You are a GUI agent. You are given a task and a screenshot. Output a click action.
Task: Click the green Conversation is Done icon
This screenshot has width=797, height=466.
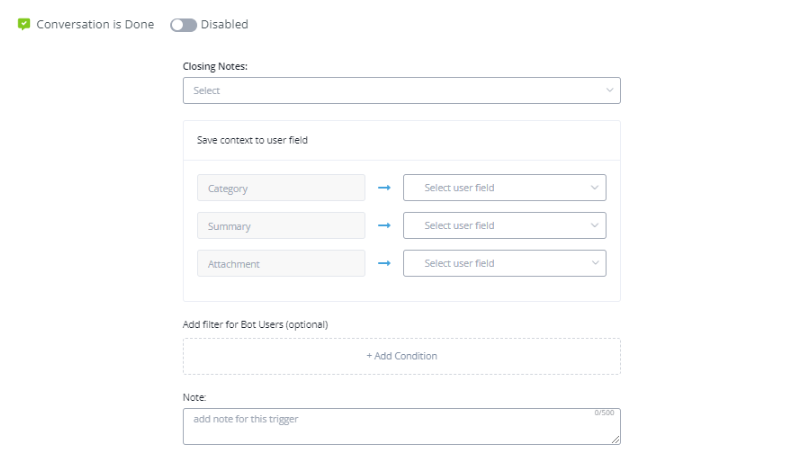[24, 24]
